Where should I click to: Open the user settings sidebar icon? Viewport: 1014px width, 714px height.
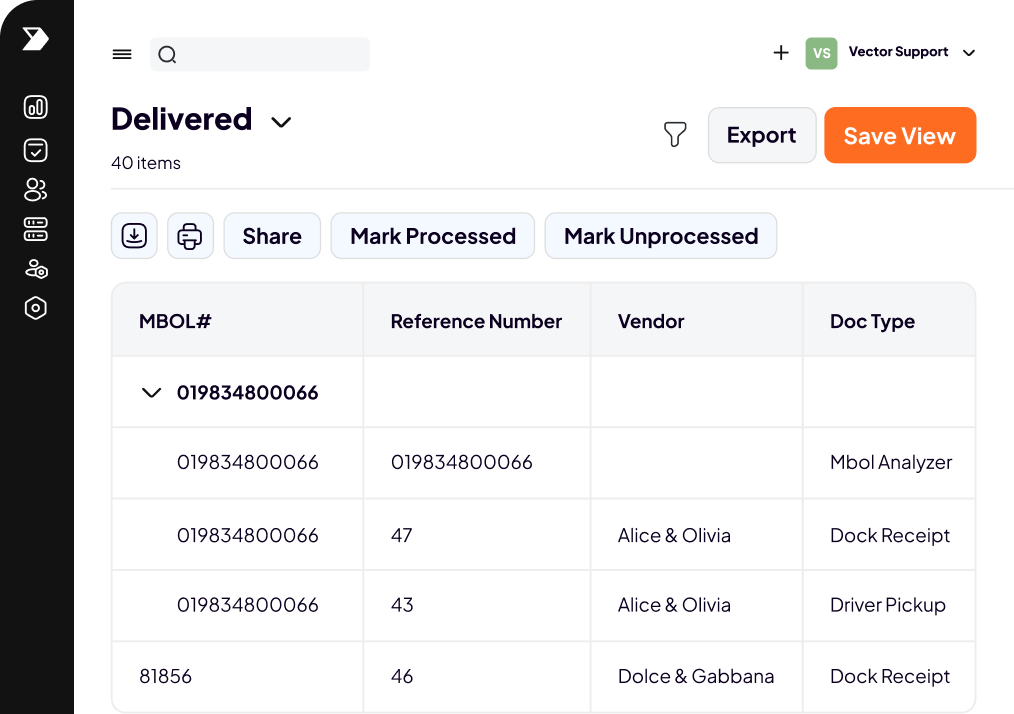pos(36,269)
